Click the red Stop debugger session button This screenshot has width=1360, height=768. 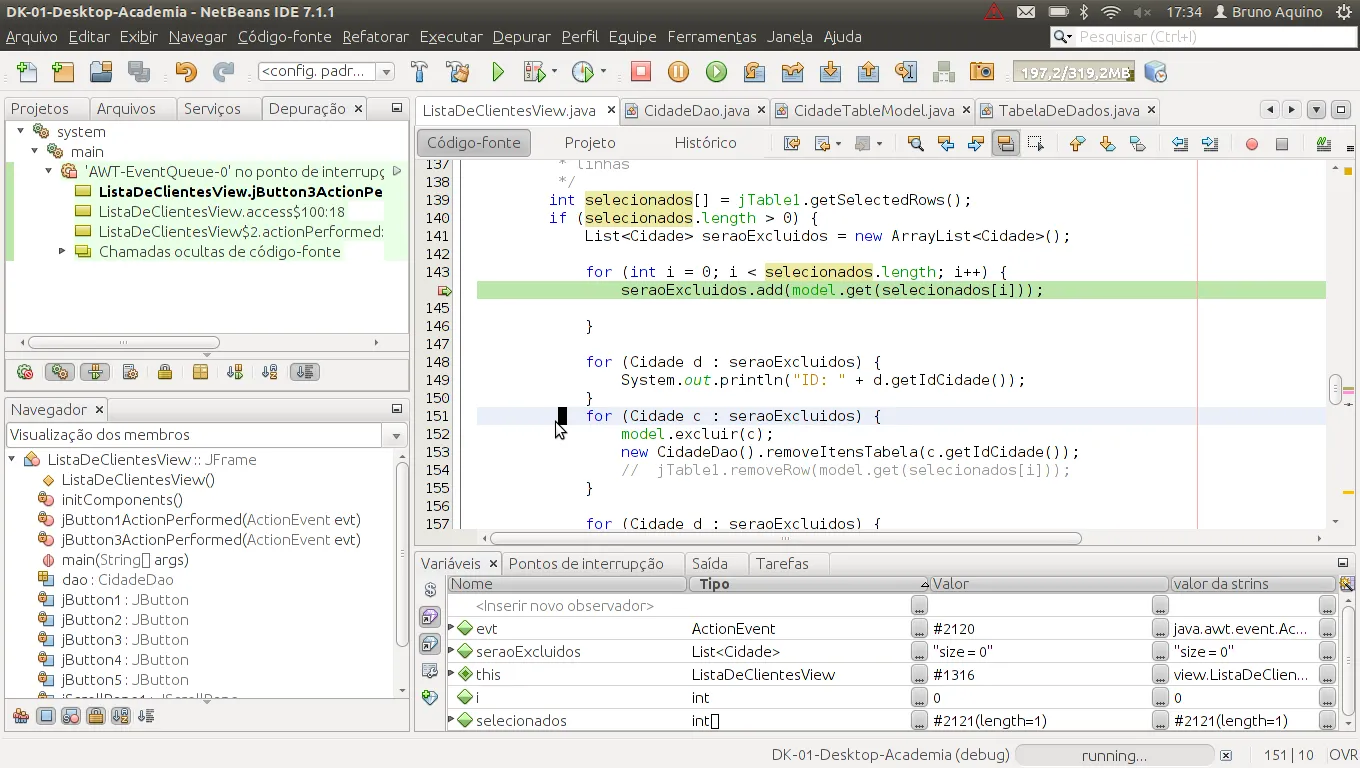[x=641, y=72]
